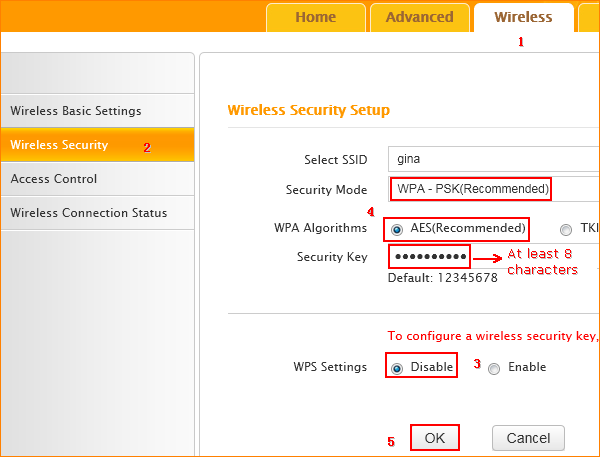Go to the Access Control page
This screenshot has width=600, height=457.
54,179
